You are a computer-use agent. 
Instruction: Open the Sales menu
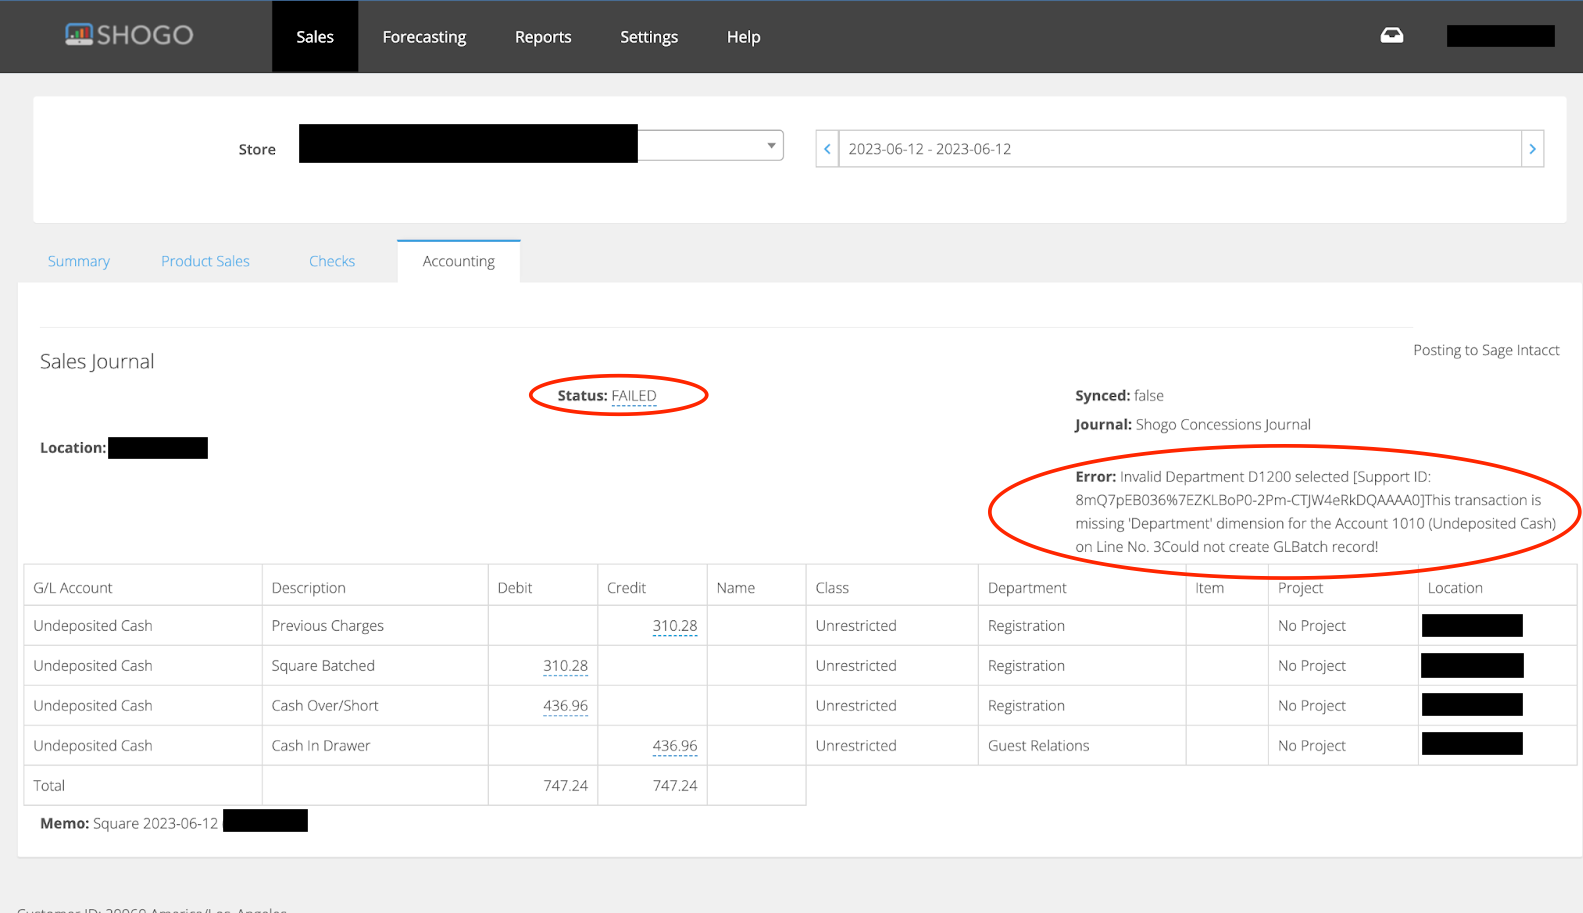click(x=315, y=37)
